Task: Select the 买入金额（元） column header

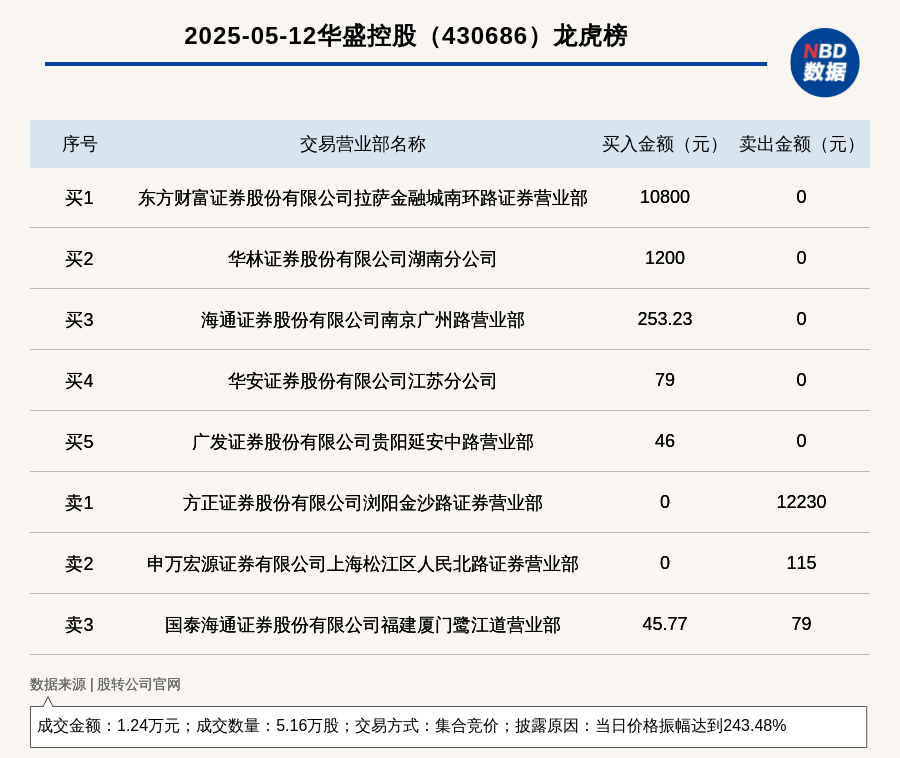Action: (665, 144)
